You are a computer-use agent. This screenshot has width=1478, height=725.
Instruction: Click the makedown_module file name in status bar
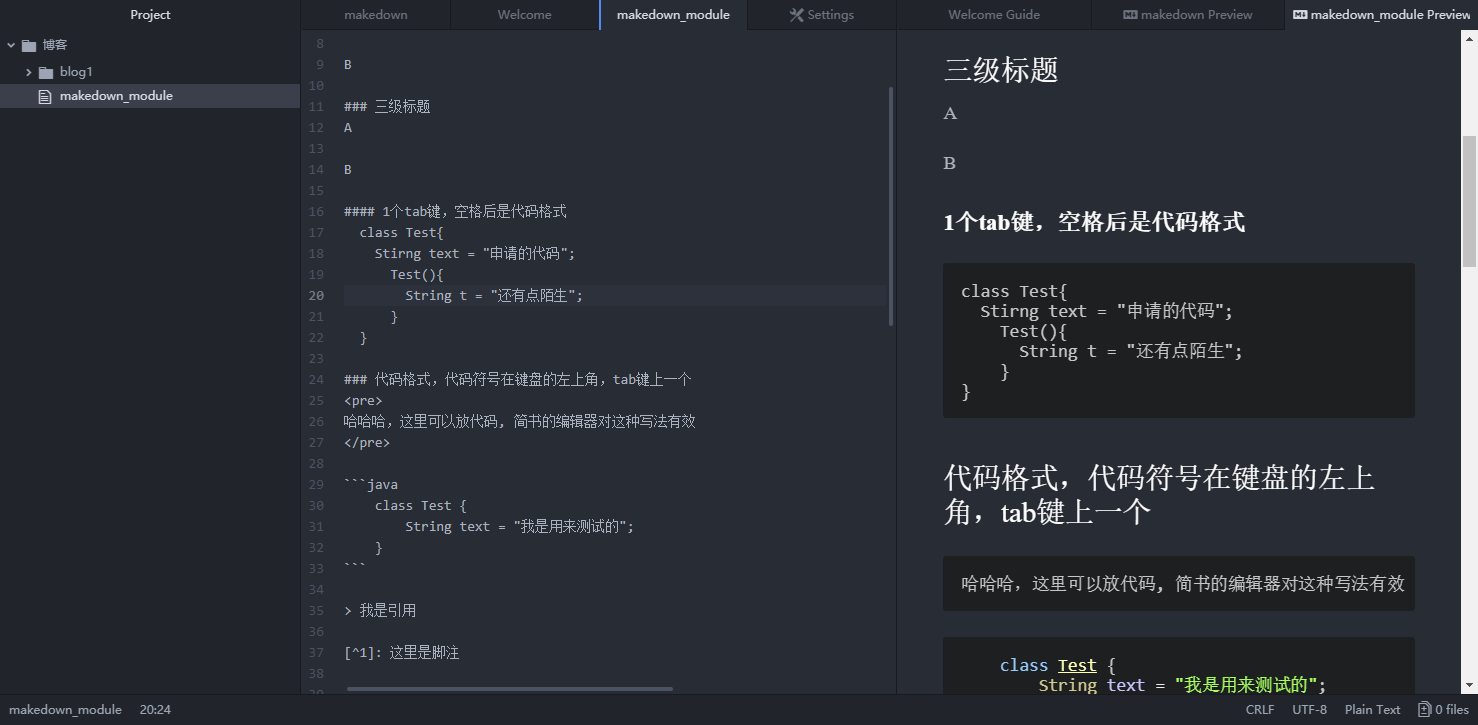pos(65,710)
